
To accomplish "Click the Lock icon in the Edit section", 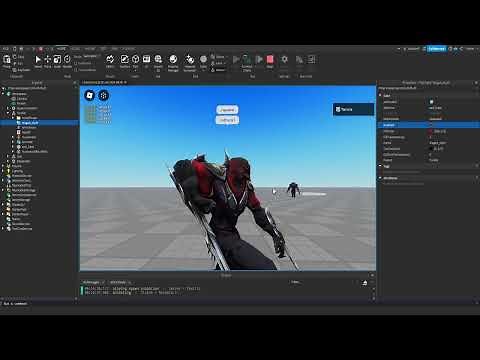I will (x=213, y=63).
